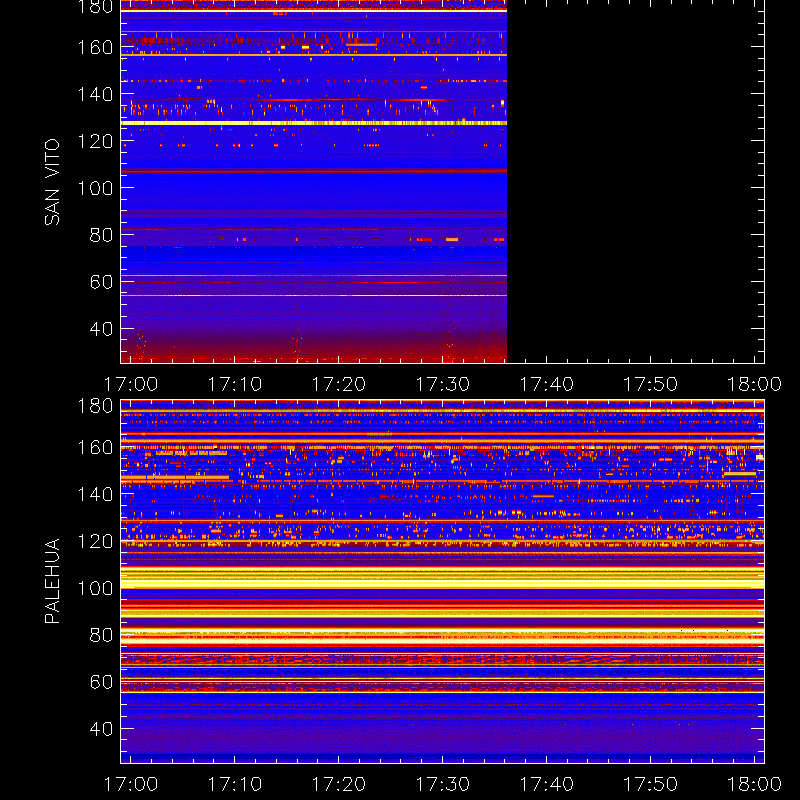
Task: Select the 160 tick label on Palehua plot
Action: (95, 447)
